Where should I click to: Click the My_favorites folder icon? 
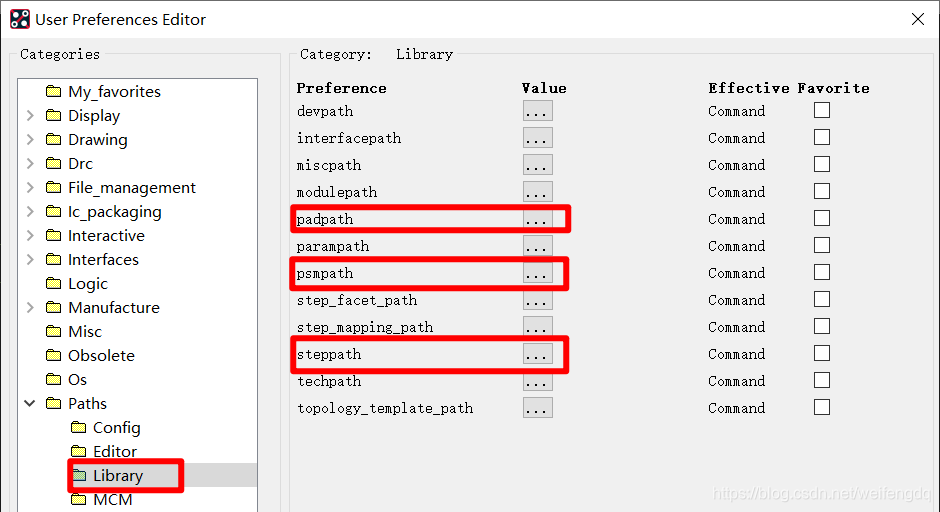click(53, 91)
